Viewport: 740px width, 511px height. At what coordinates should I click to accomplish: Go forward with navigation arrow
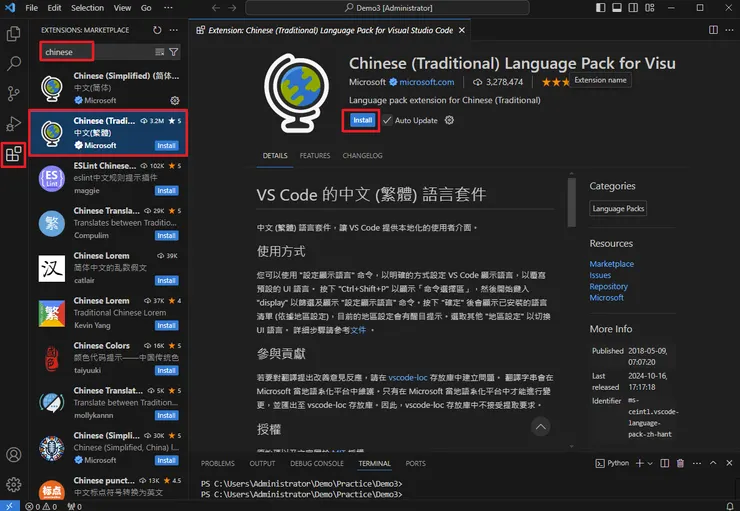pos(232,8)
